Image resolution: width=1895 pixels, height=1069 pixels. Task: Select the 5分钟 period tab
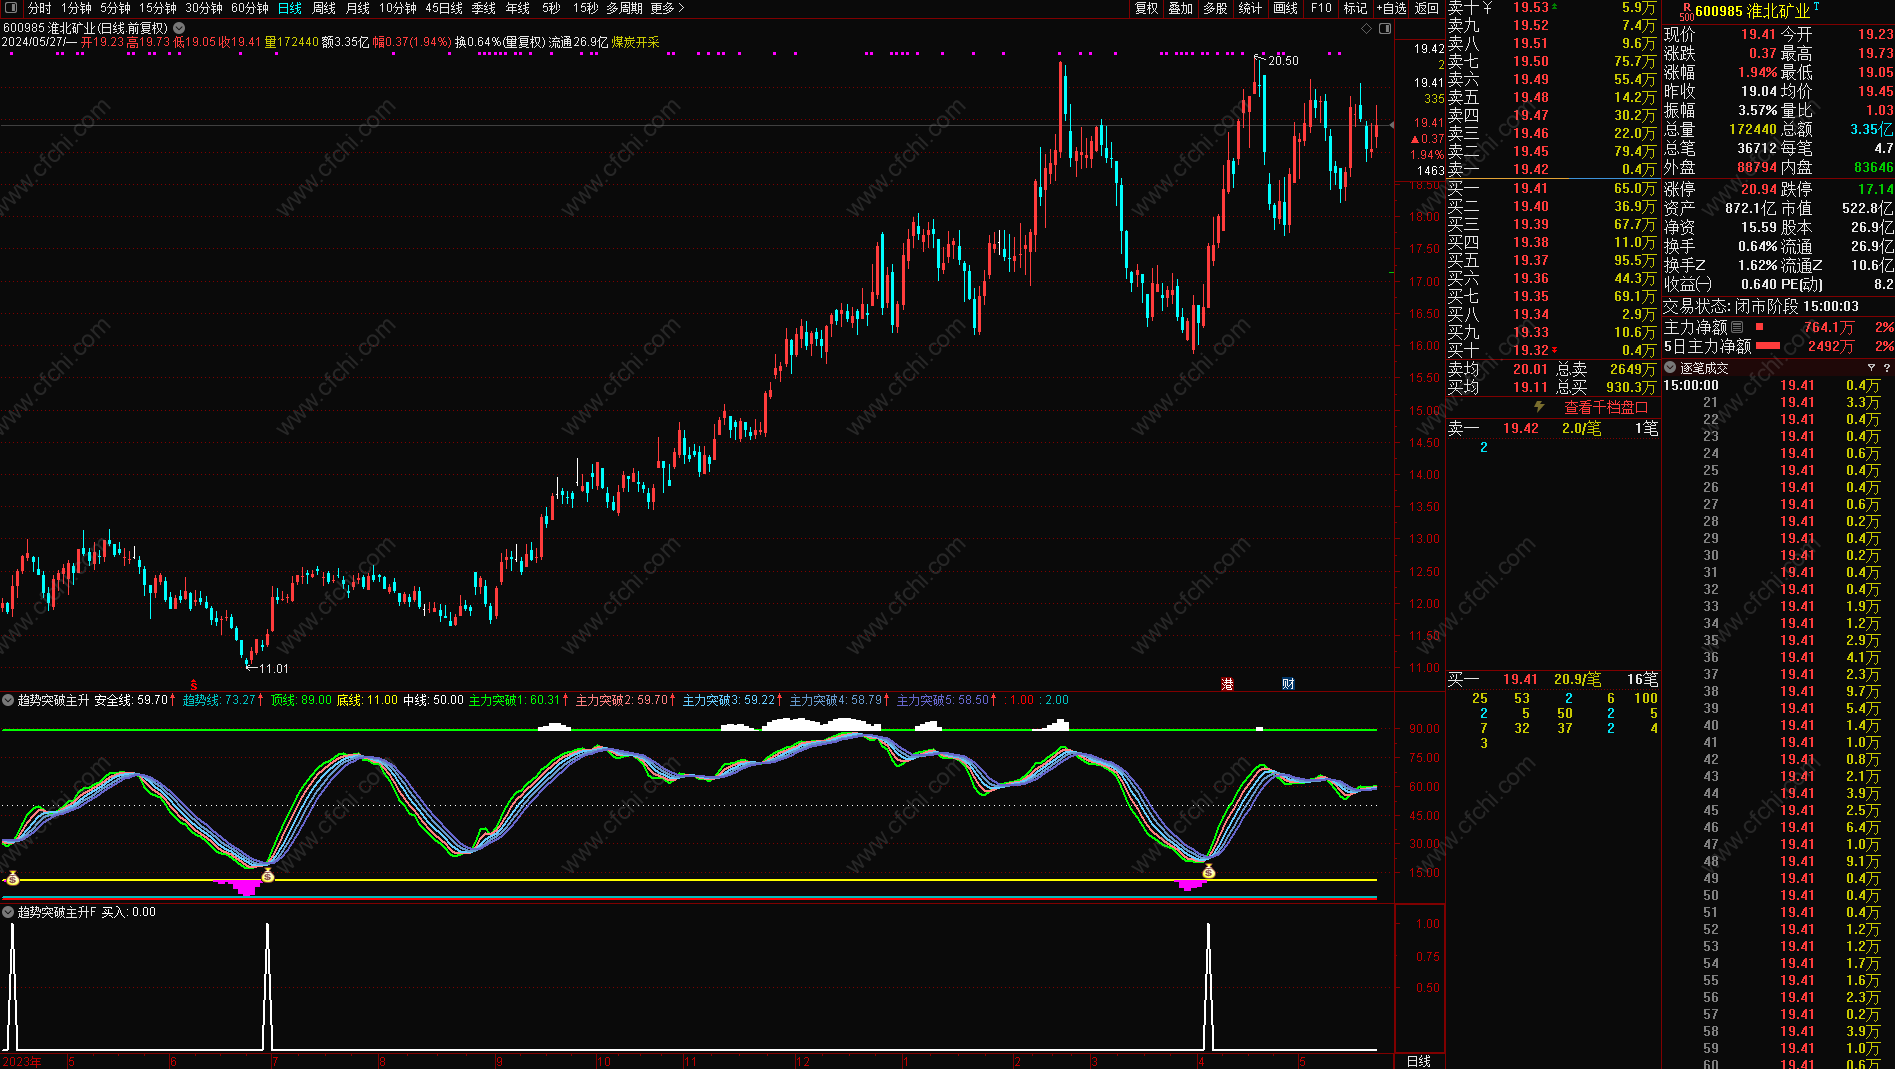tap(115, 8)
